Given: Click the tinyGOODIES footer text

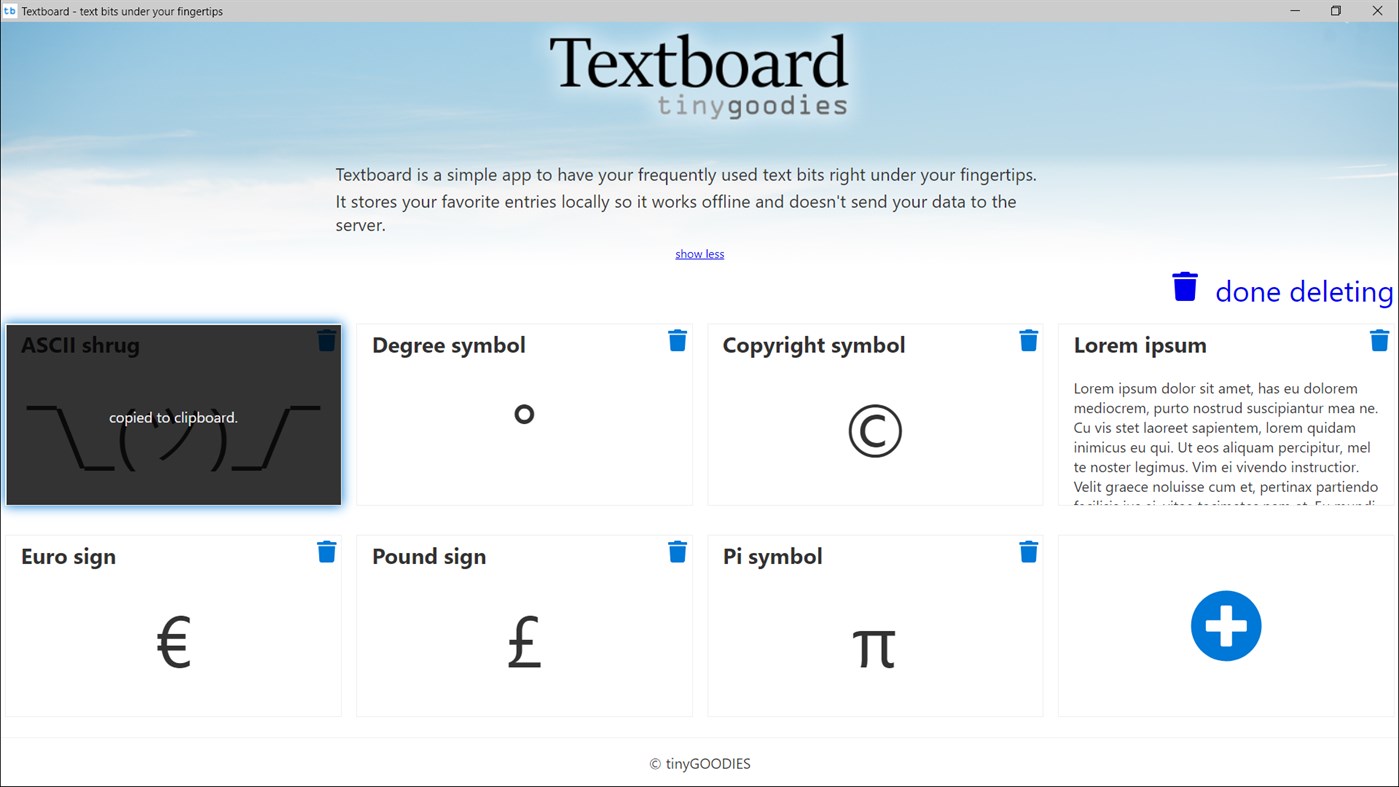Looking at the screenshot, I should [x=699, y=763].
